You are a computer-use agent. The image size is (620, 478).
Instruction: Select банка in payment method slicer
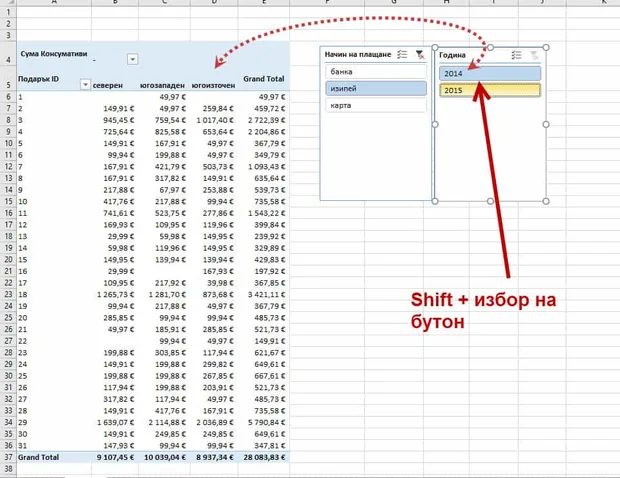(x=376, y=72)
